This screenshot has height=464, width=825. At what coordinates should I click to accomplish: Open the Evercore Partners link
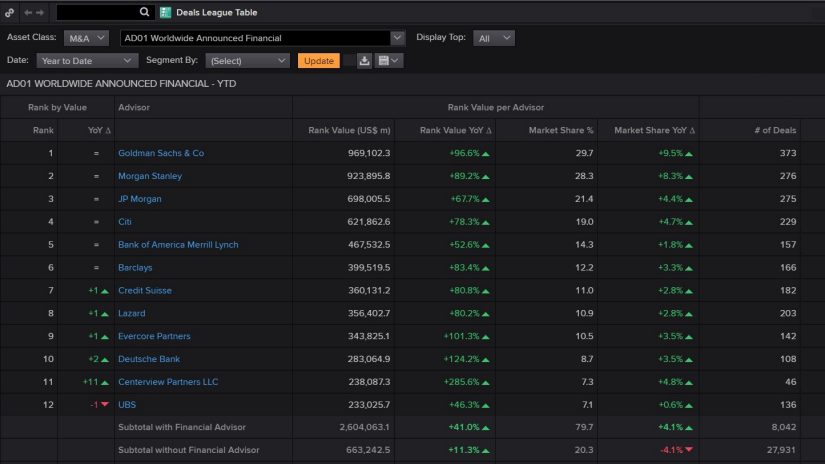tap(154, 336)
